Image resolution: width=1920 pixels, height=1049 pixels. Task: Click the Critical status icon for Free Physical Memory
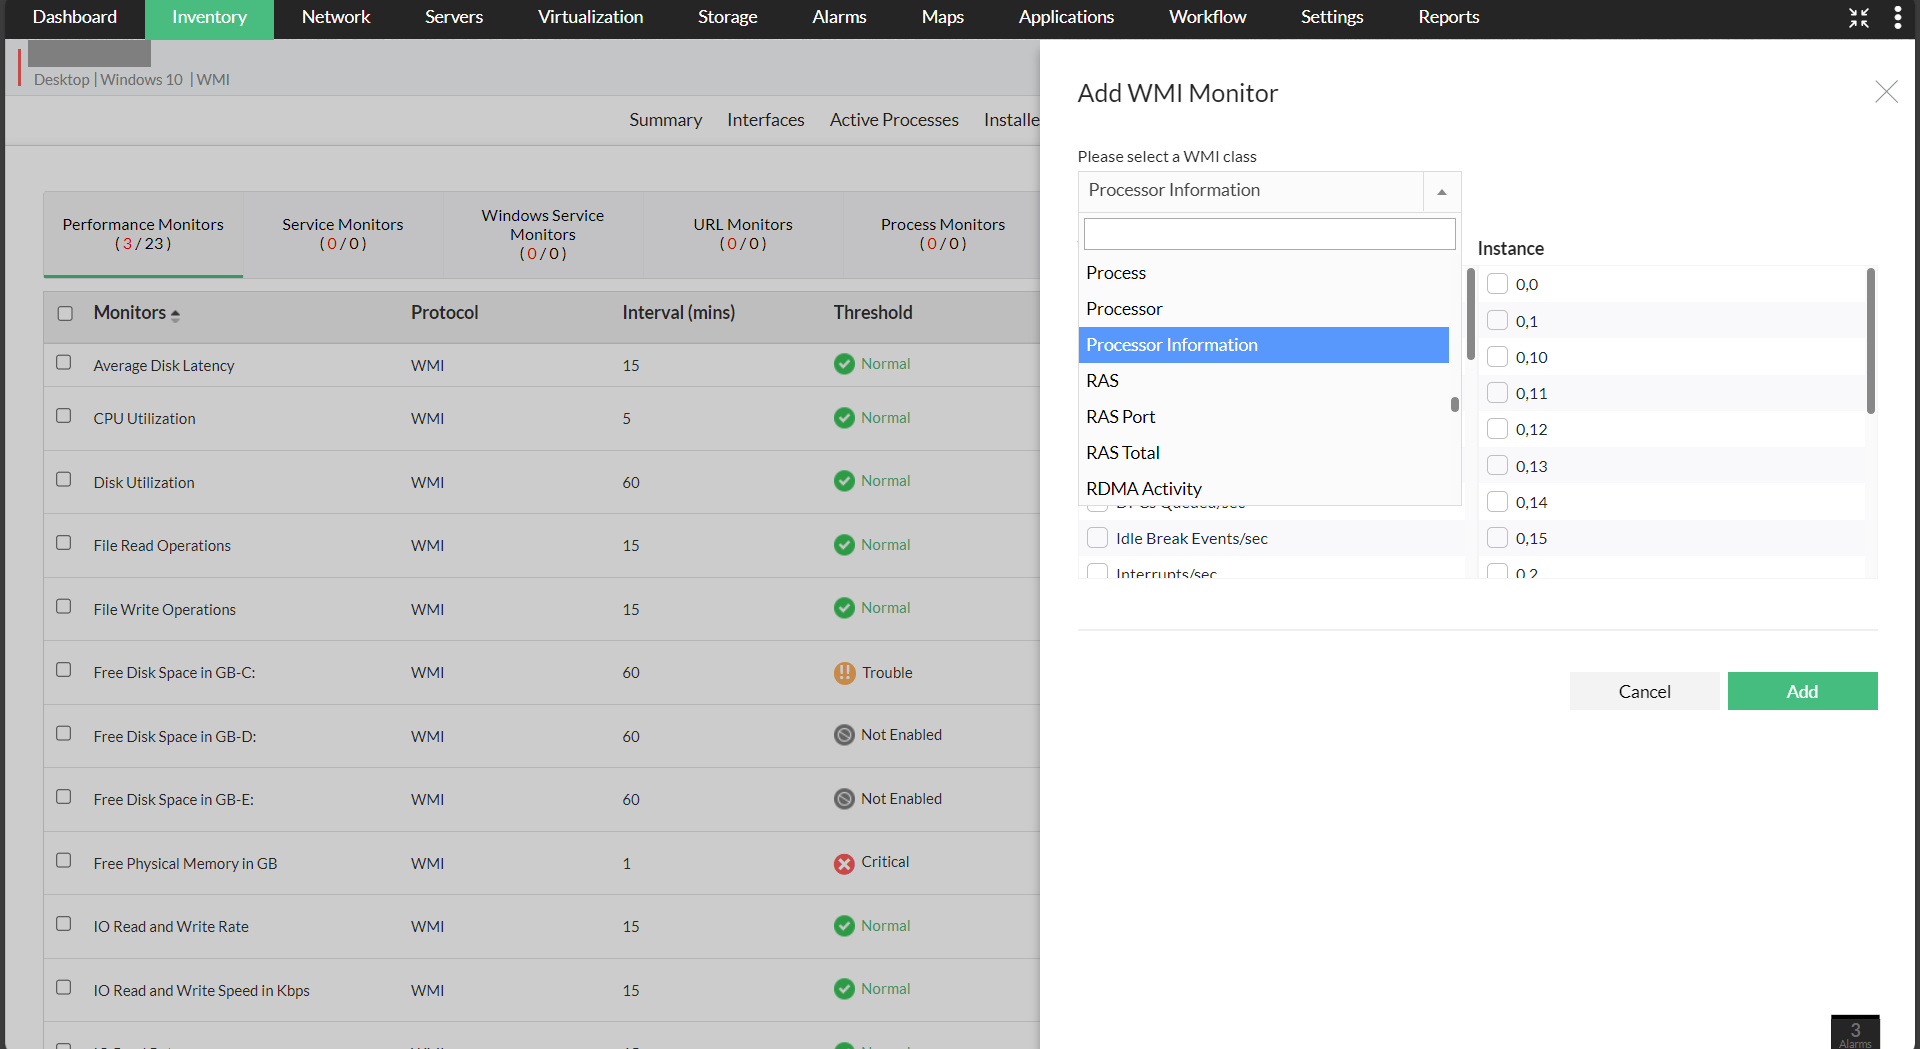point(844,863)
